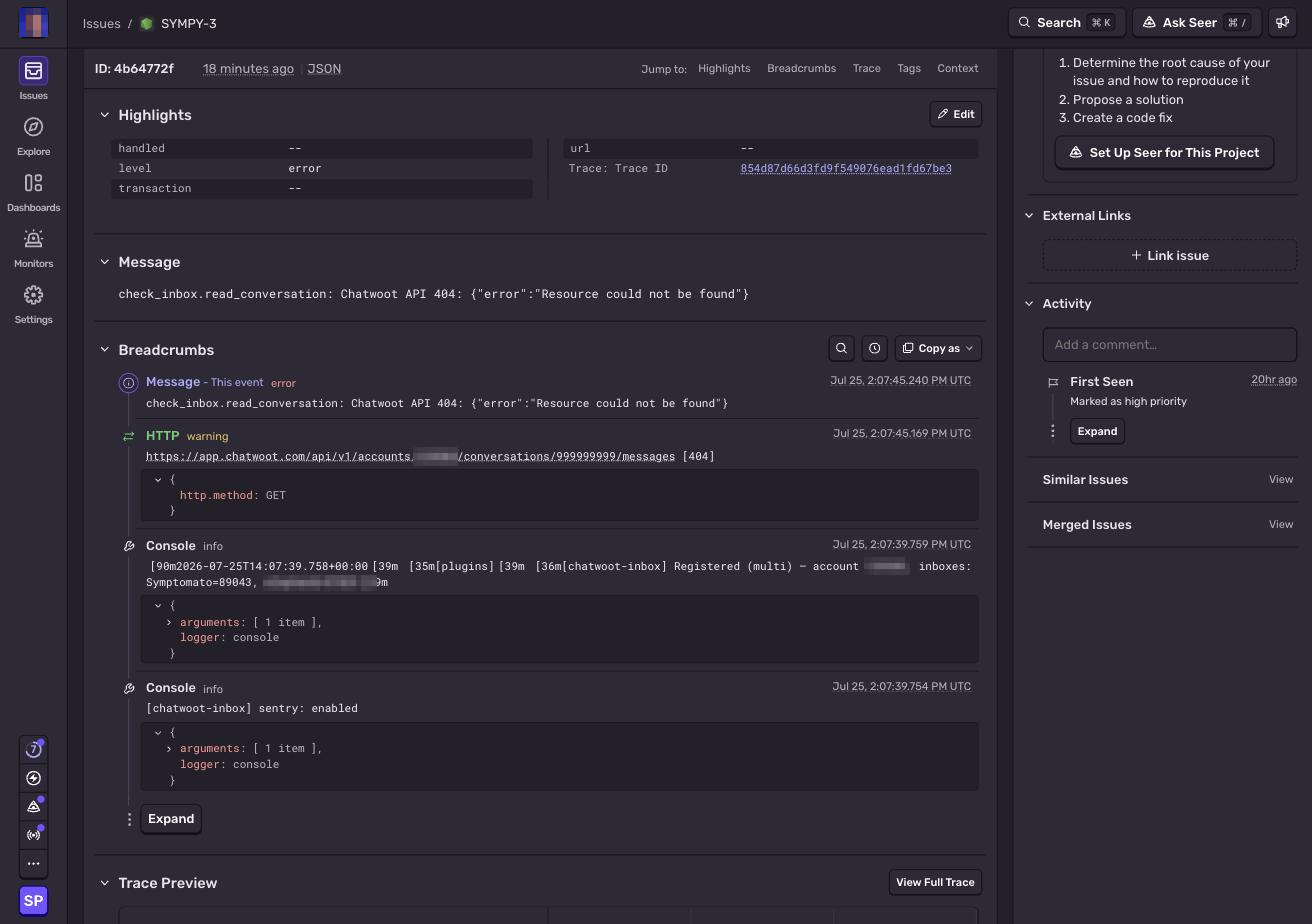Screen dimensions: 1312x924
Task: Expand more breadcrumbs
Action: click(x=171, y=819)
